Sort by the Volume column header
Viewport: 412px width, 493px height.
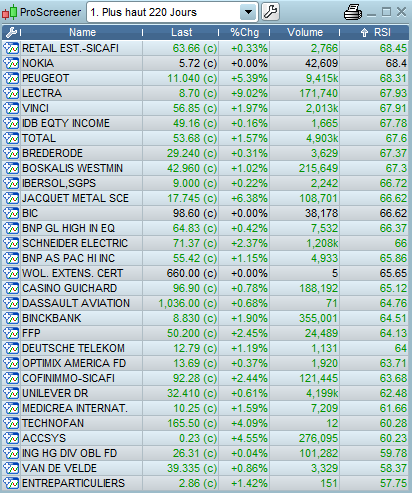coord(305,32)
